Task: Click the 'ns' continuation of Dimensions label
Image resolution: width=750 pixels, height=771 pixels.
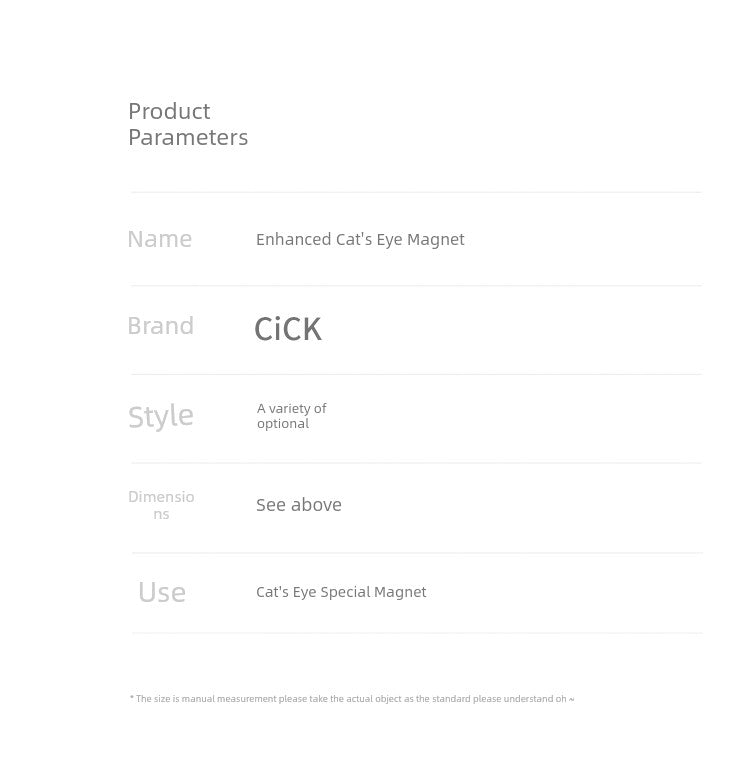Action: (x=161, y=514)
